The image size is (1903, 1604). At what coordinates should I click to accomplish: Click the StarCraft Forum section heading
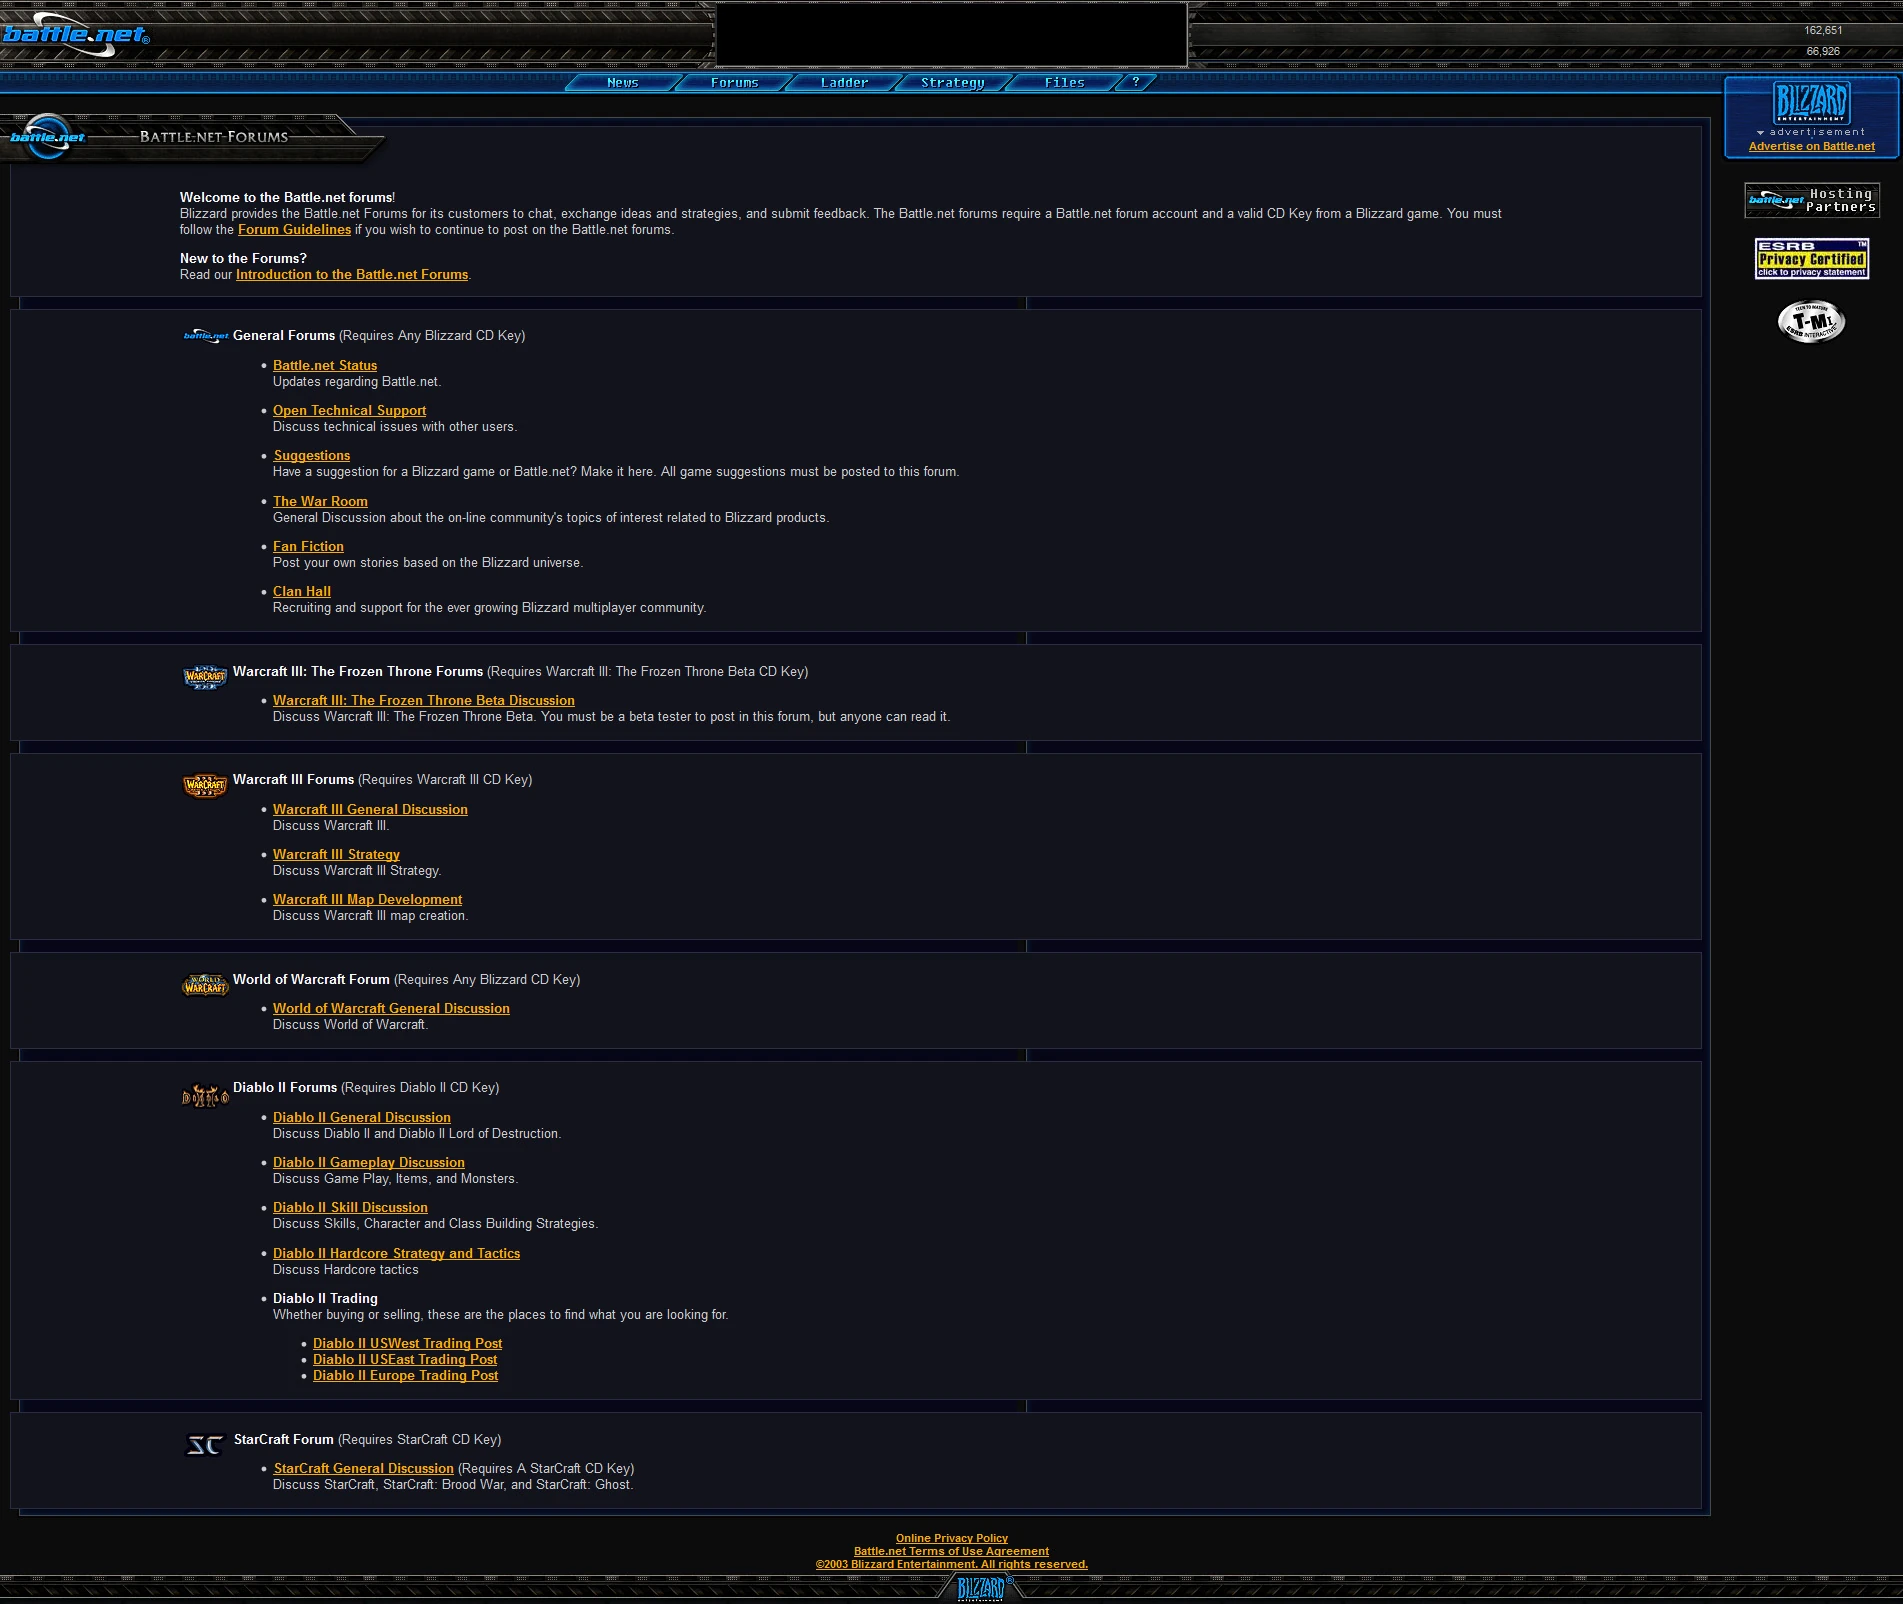click(284, 1440)
